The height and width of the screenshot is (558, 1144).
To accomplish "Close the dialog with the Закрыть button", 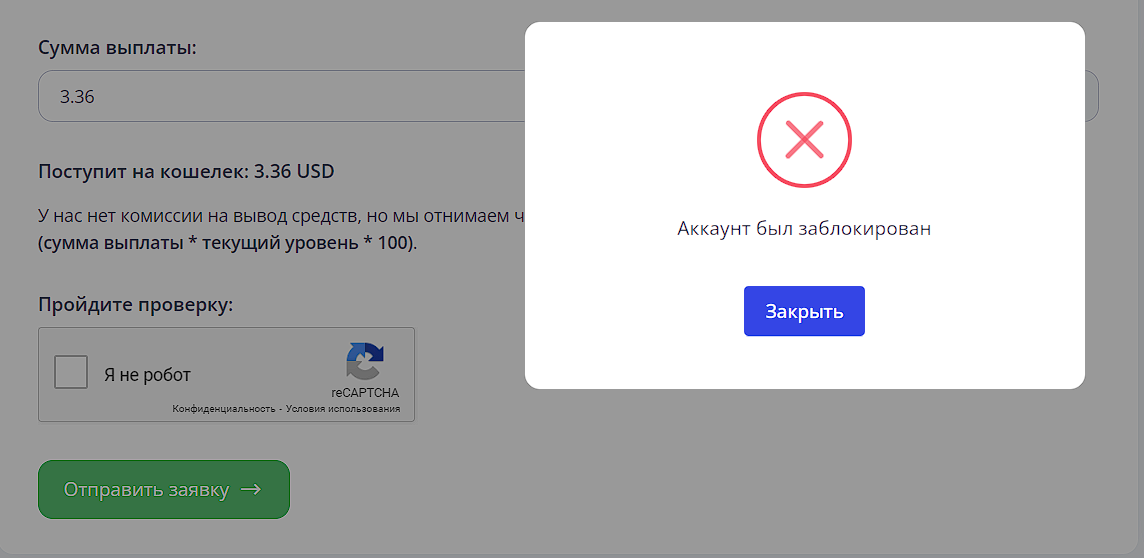I will coord(804,311).
